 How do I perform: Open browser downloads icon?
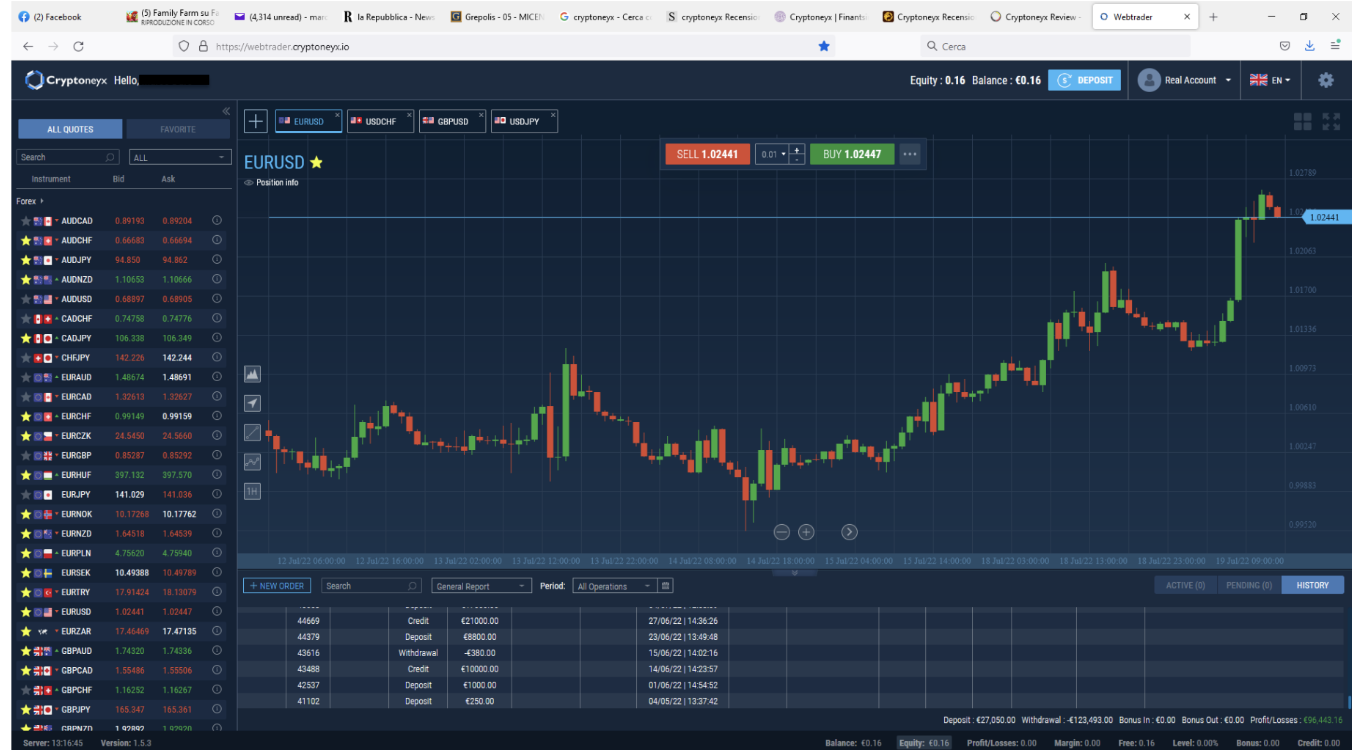point(1311,46)
